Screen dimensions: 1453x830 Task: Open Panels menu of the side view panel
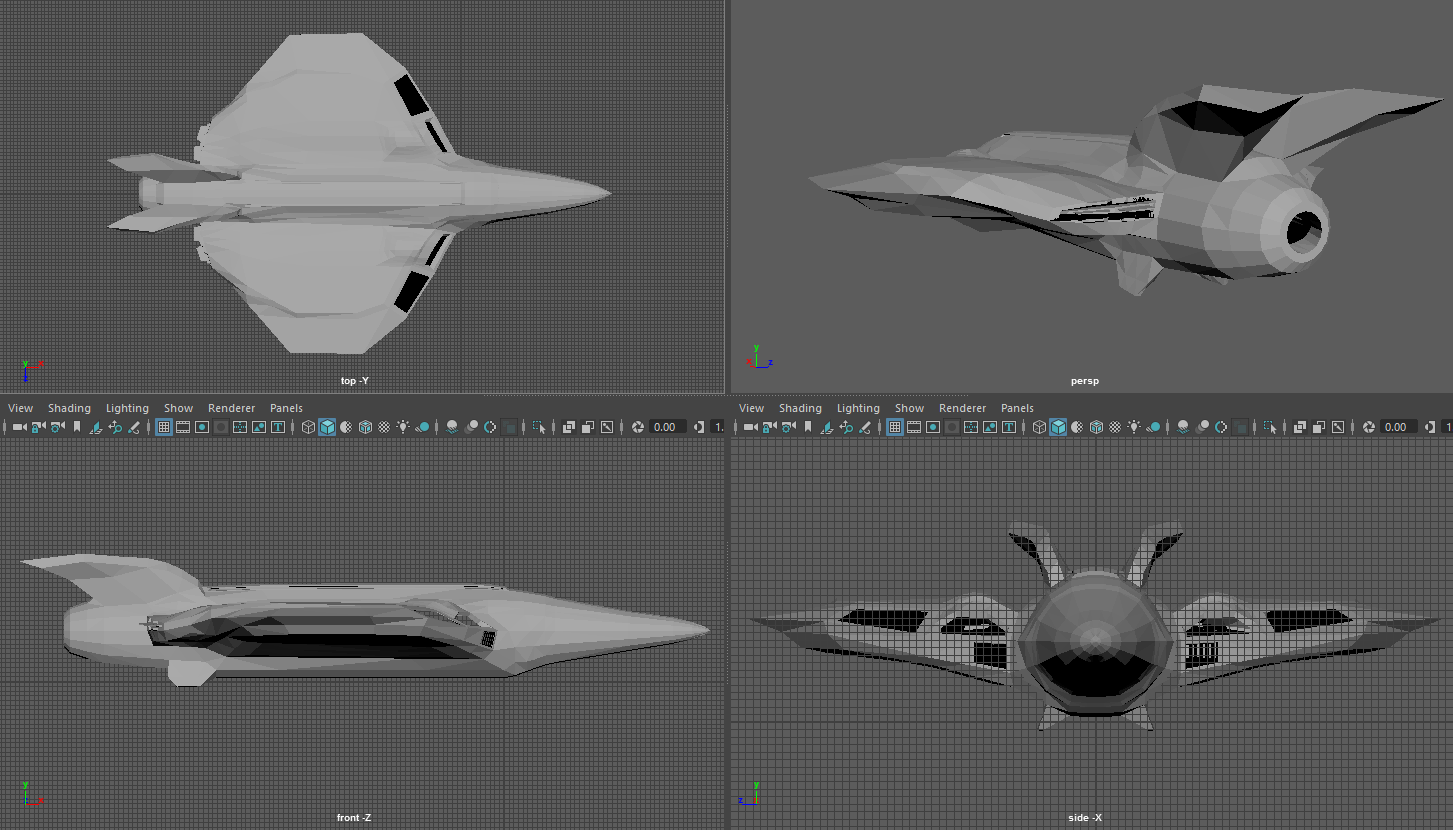click(1017, 408)
